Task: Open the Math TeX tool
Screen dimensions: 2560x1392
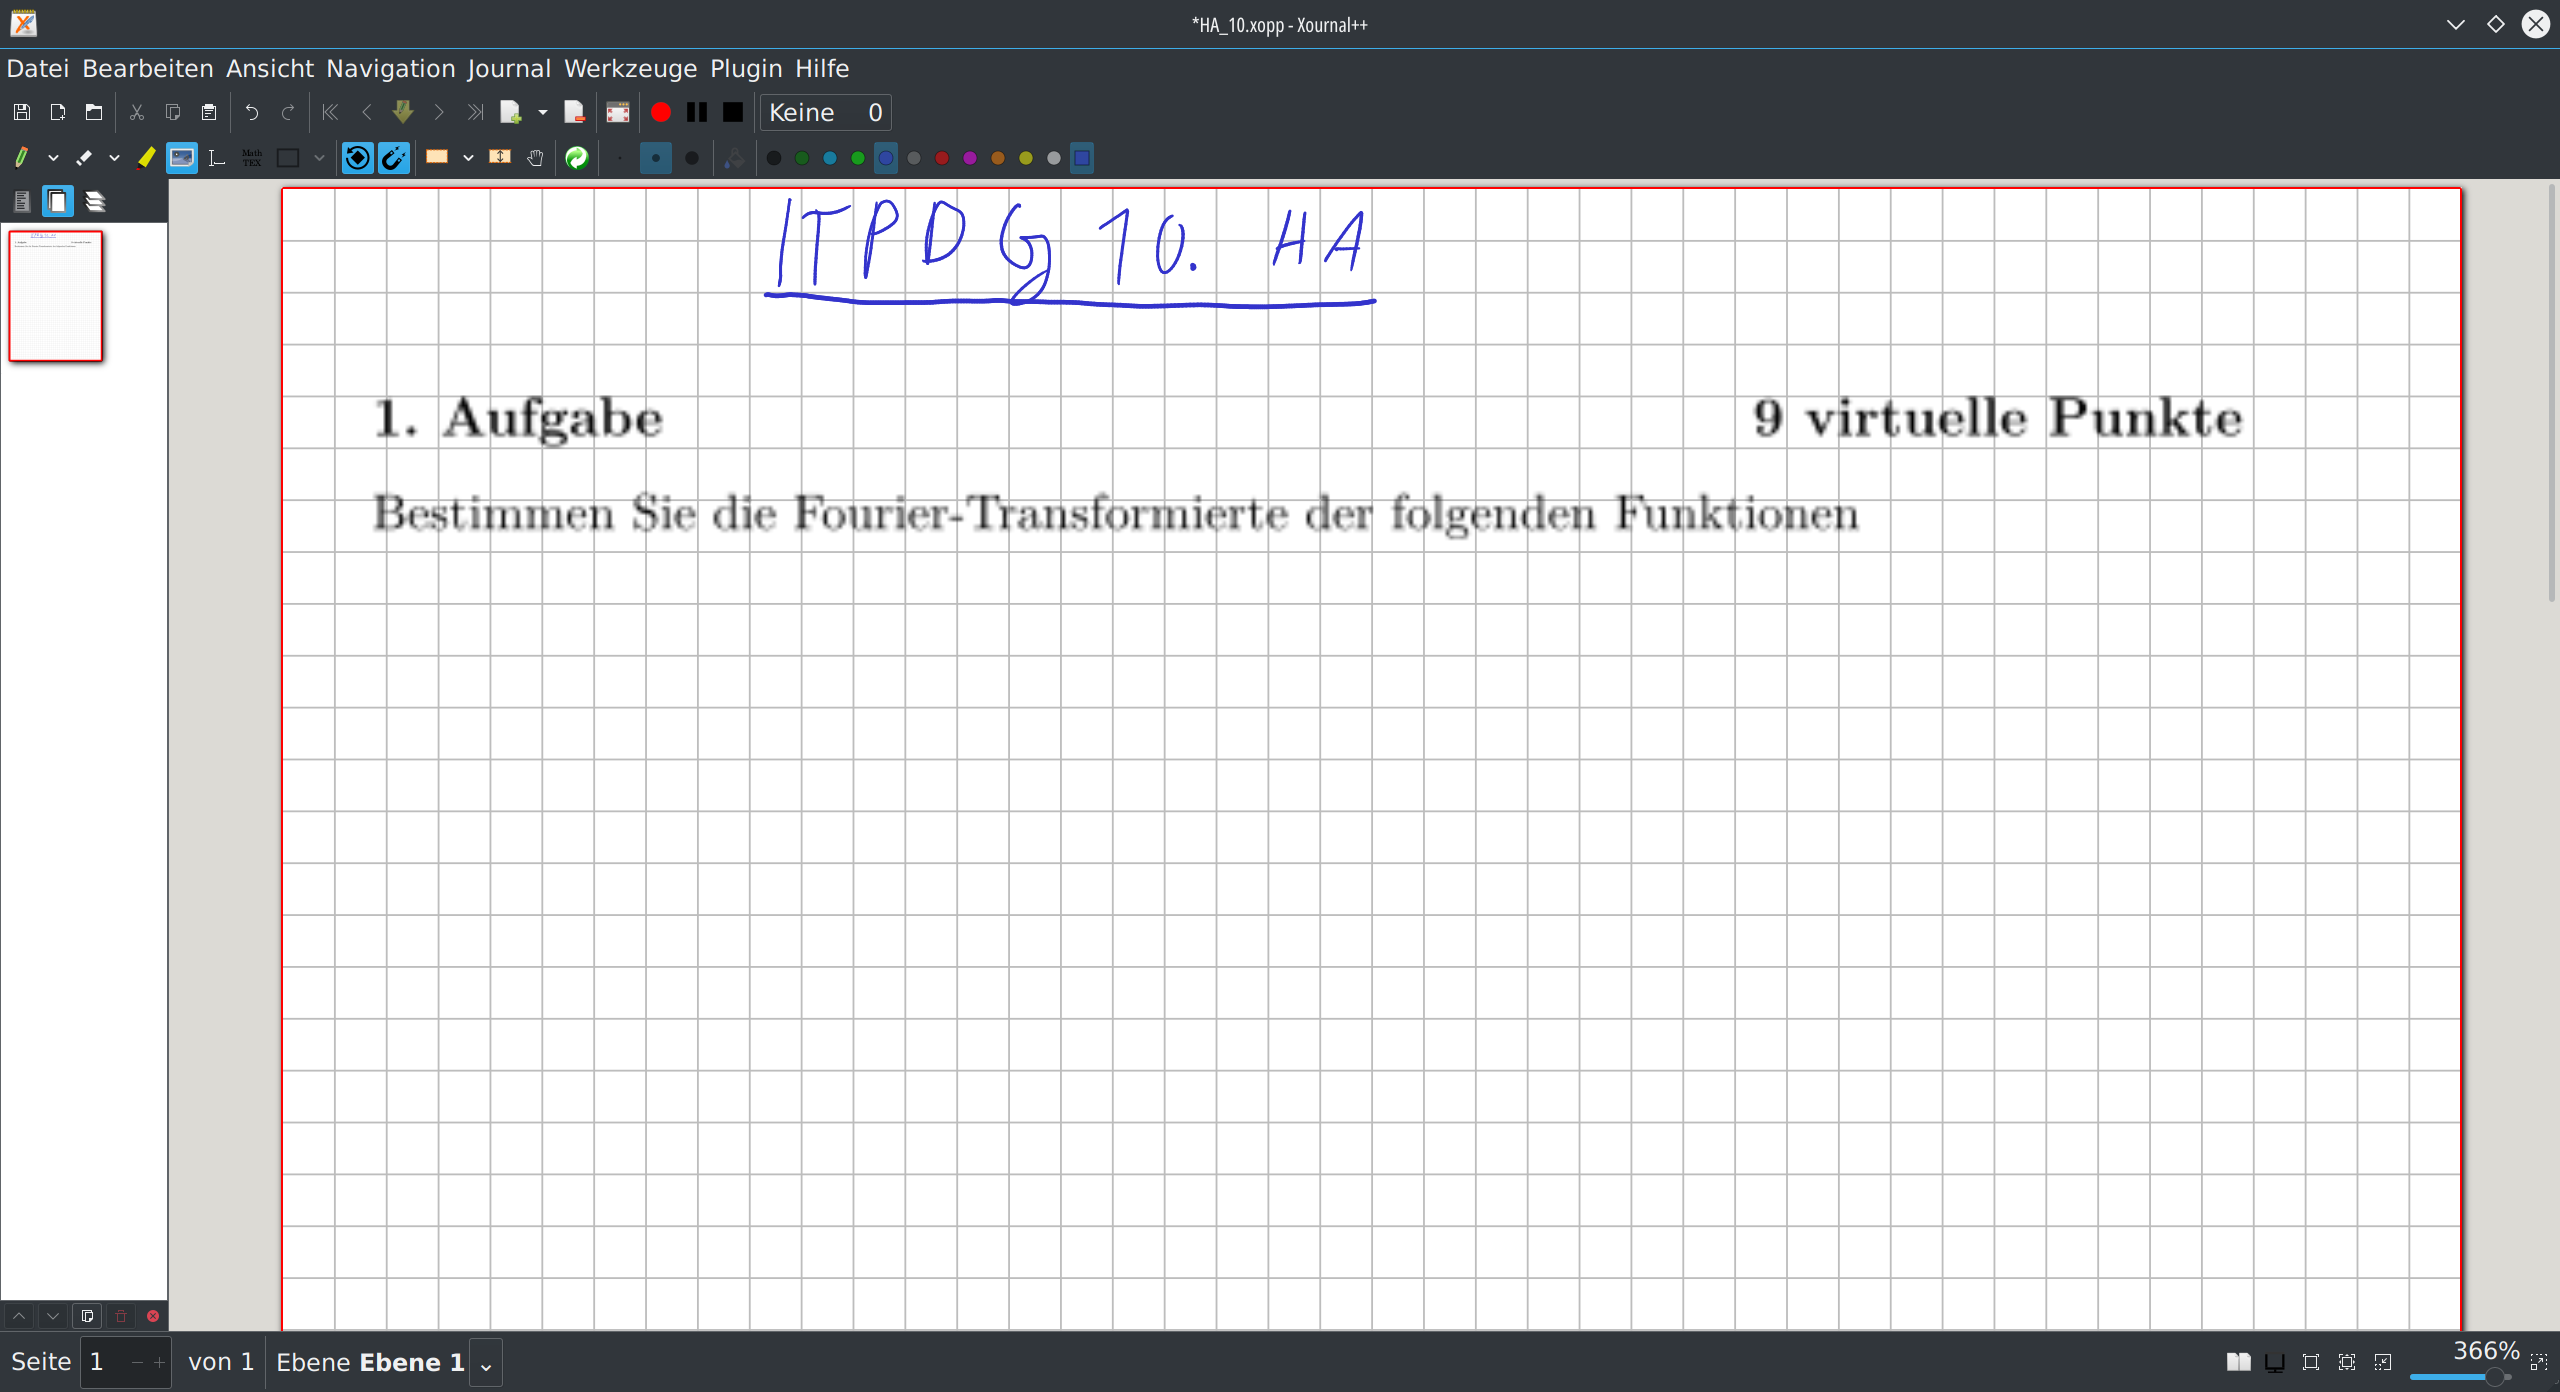Action: [252, 157]
